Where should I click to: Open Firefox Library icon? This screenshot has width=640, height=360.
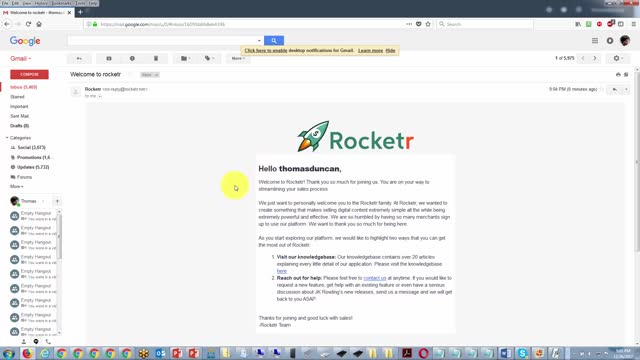click(x=578, y=24)
